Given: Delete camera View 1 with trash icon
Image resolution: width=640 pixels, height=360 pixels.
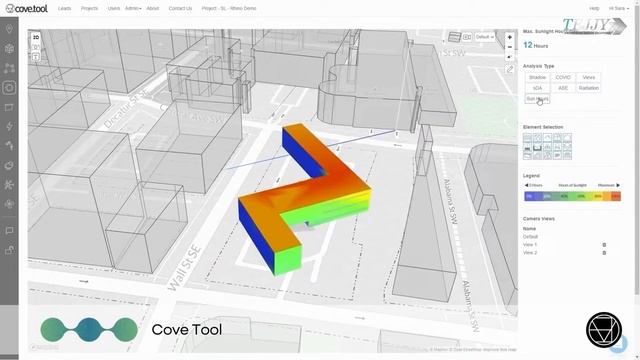Looking at the screenshot, I should pyautogui.click(x=604, y=245).
